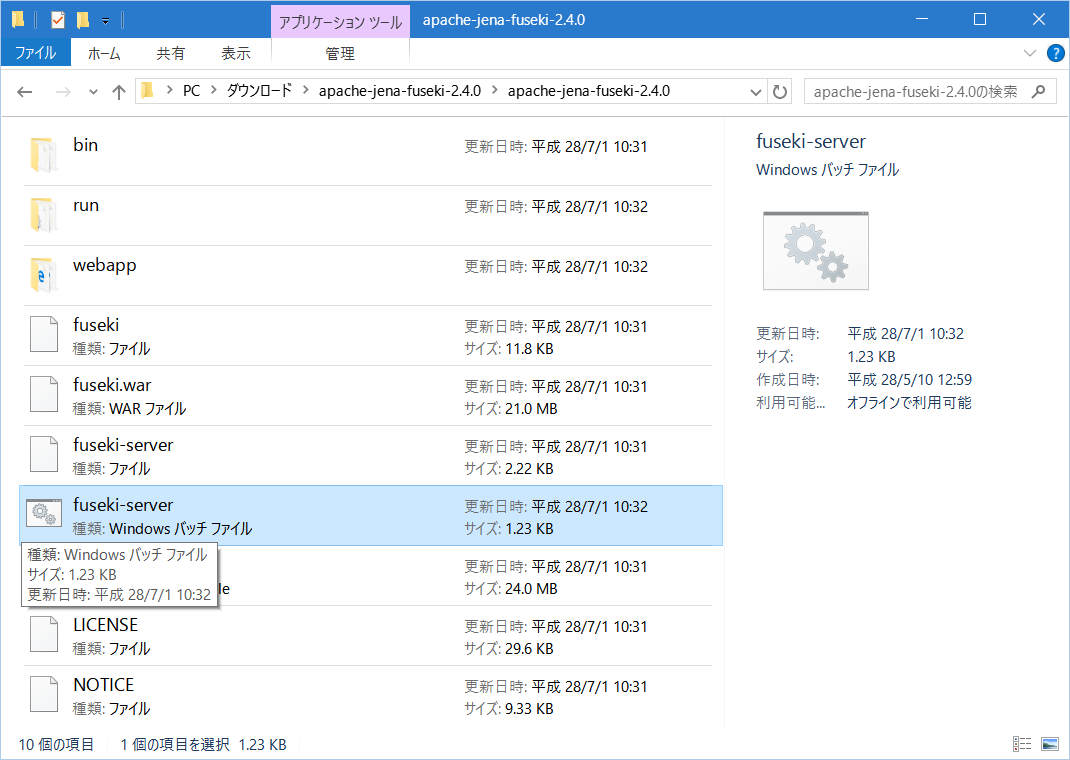The width and height of the screenshot is (1070, 760).
Task: Switch to details view using the status bar icon
Action: pos(1022,743)
